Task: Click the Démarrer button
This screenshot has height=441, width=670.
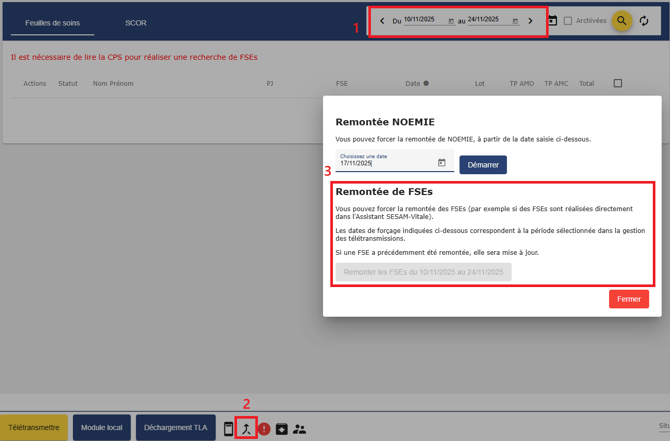Action: 483,165
